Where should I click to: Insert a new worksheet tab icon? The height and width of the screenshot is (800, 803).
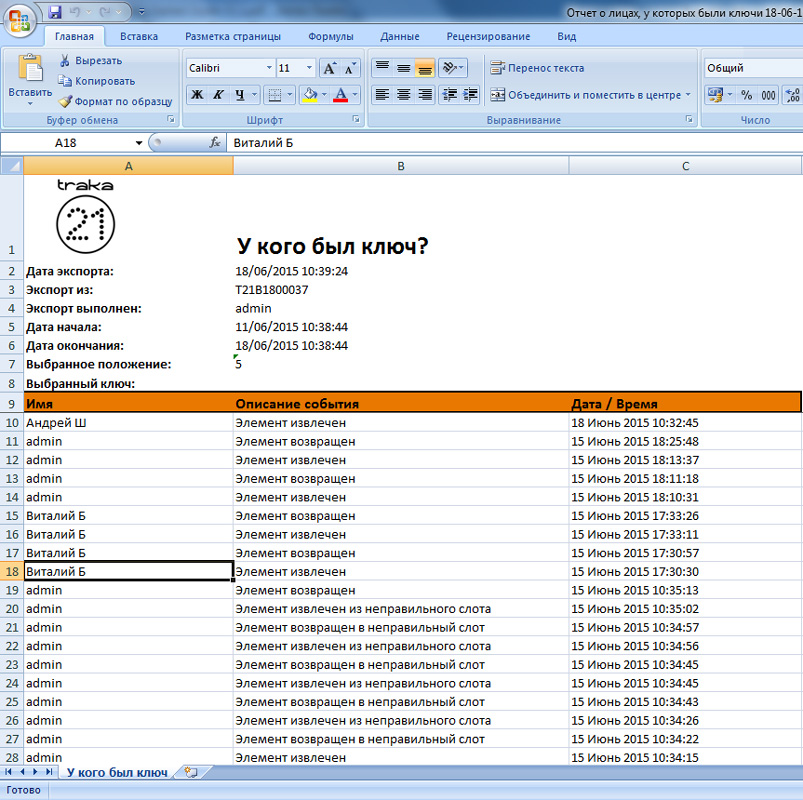[191, 772]
